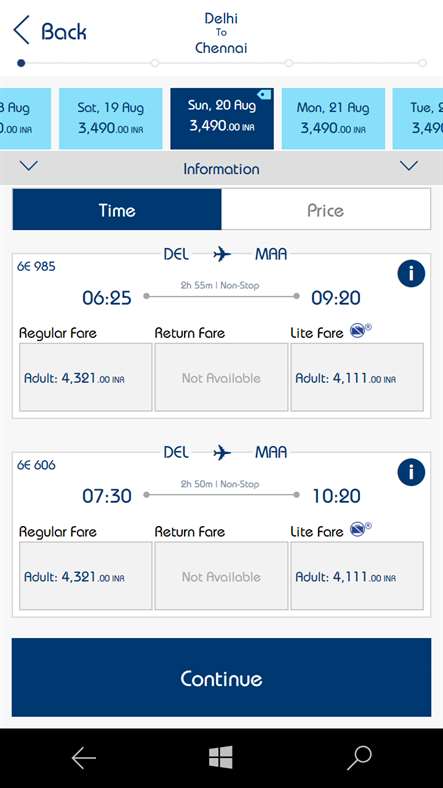443x788 pixels.
Task: Select Regular Fare 4,321 for flight 6E 606
Action: [85, 576]
